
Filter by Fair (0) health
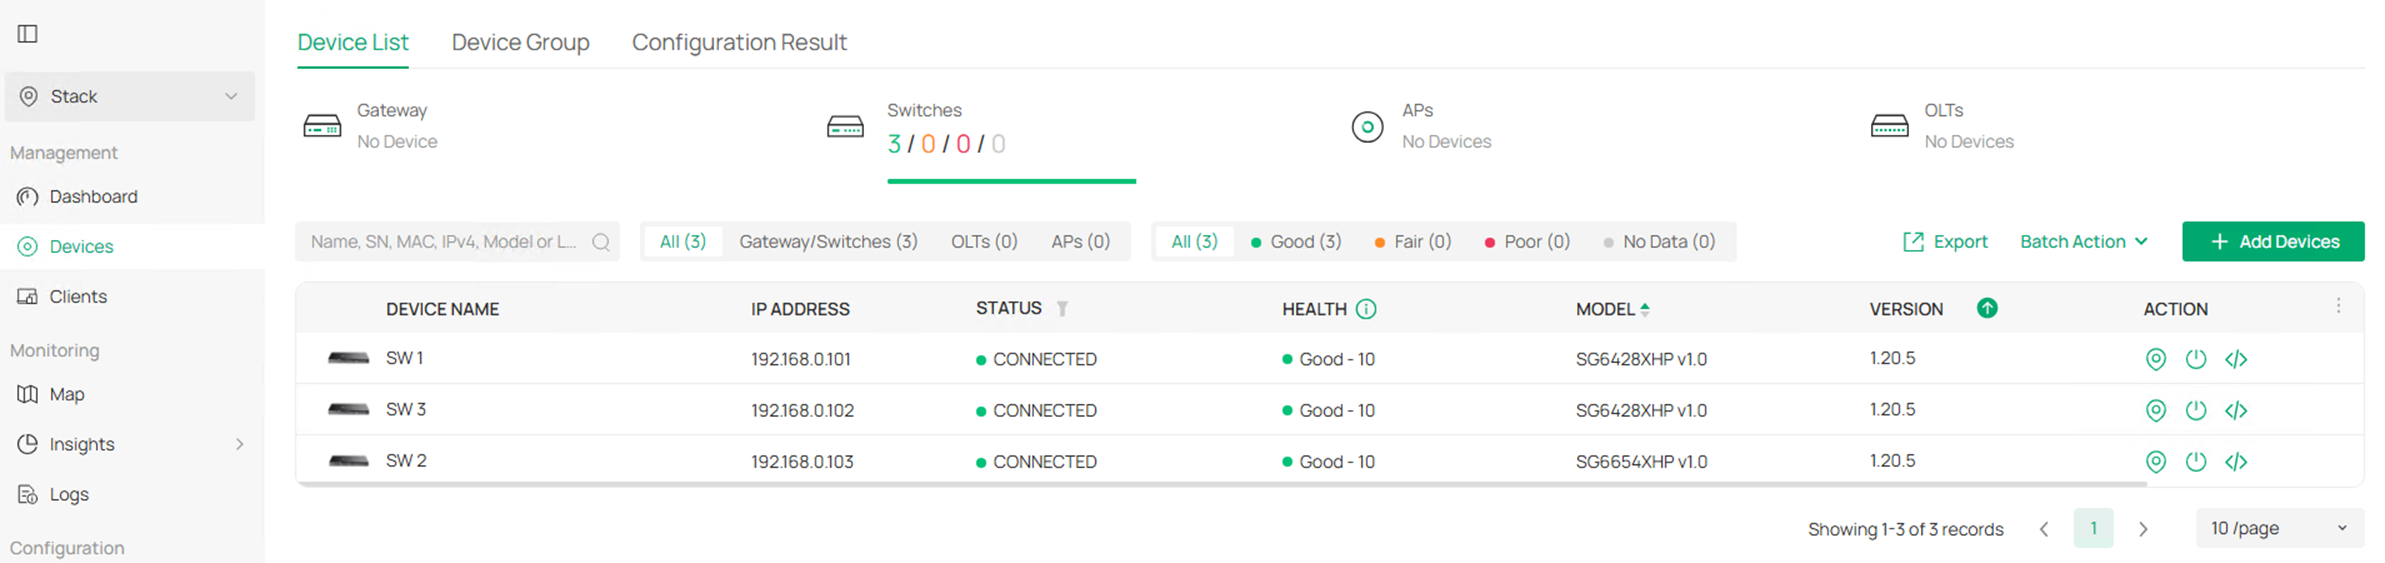click(x=1413, y=242)
